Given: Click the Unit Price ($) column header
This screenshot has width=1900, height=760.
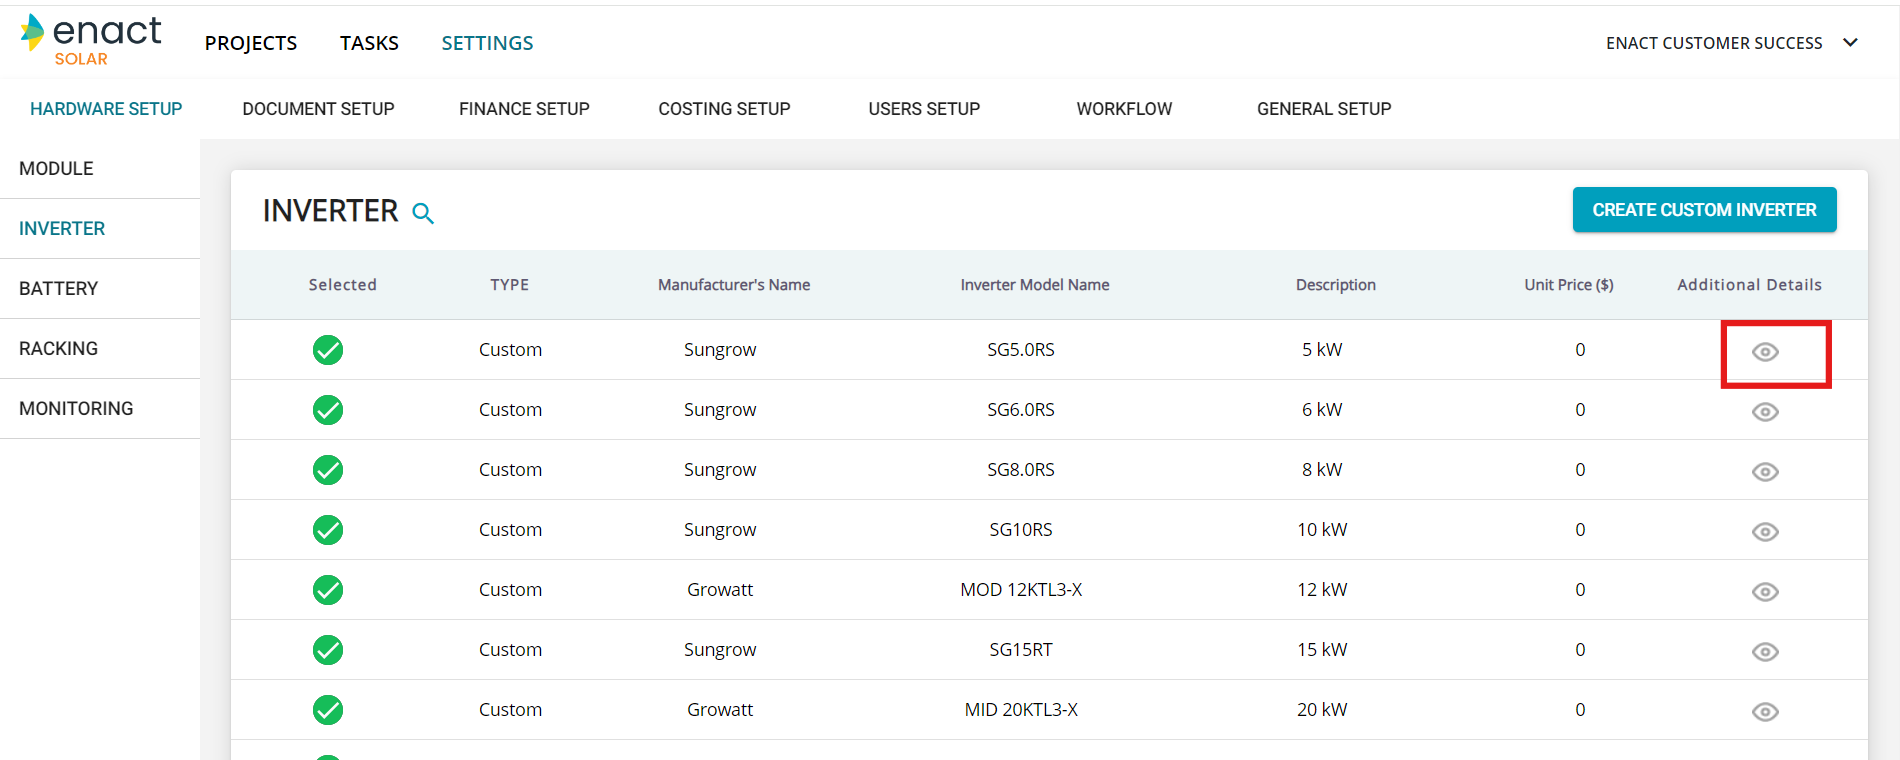Looking at the screenshot, I should pos(1569,285).
